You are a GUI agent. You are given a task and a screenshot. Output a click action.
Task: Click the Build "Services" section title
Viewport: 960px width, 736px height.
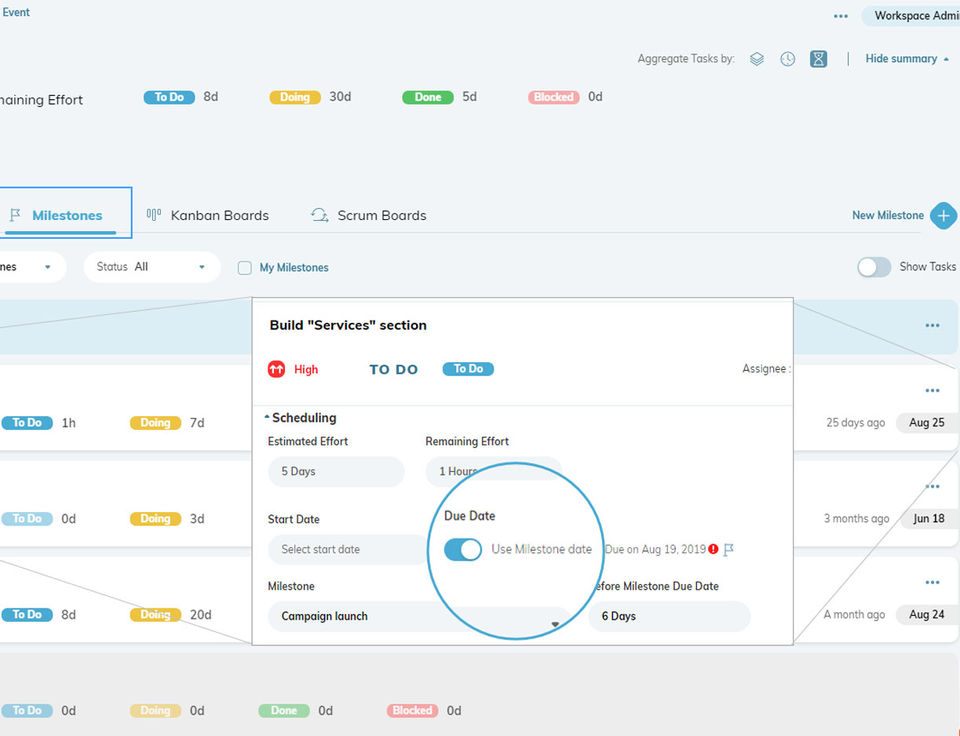[348, 325]
